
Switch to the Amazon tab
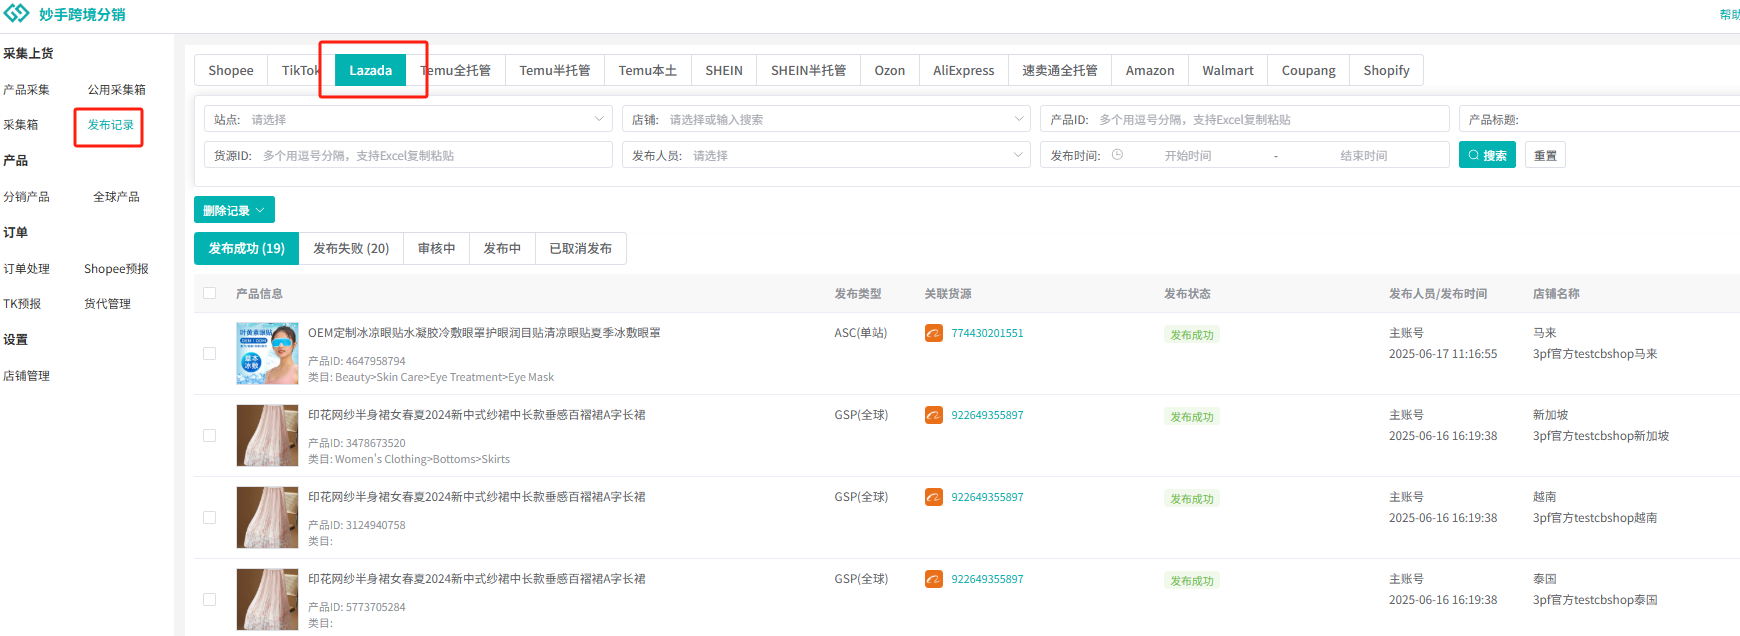pyautogui.click(x=1150, y=70)
